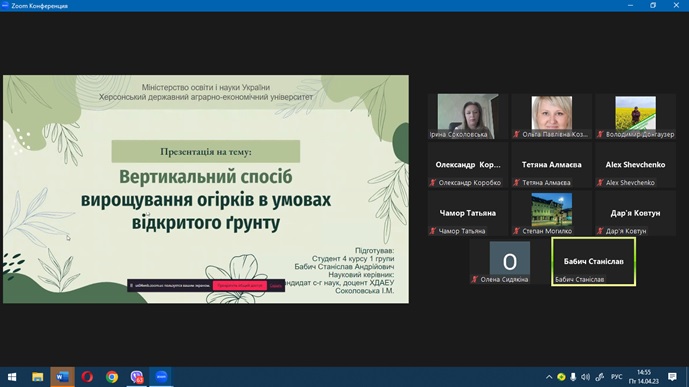Open Word from the taskbar

62,377
